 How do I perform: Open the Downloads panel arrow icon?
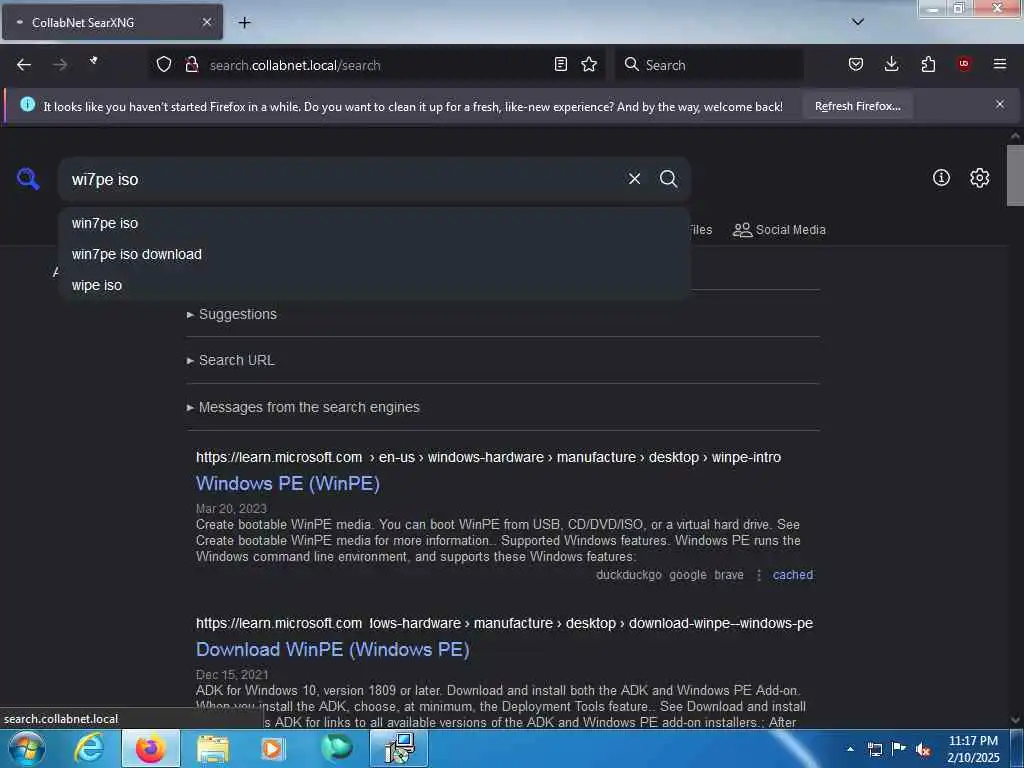tap(891, 64)
